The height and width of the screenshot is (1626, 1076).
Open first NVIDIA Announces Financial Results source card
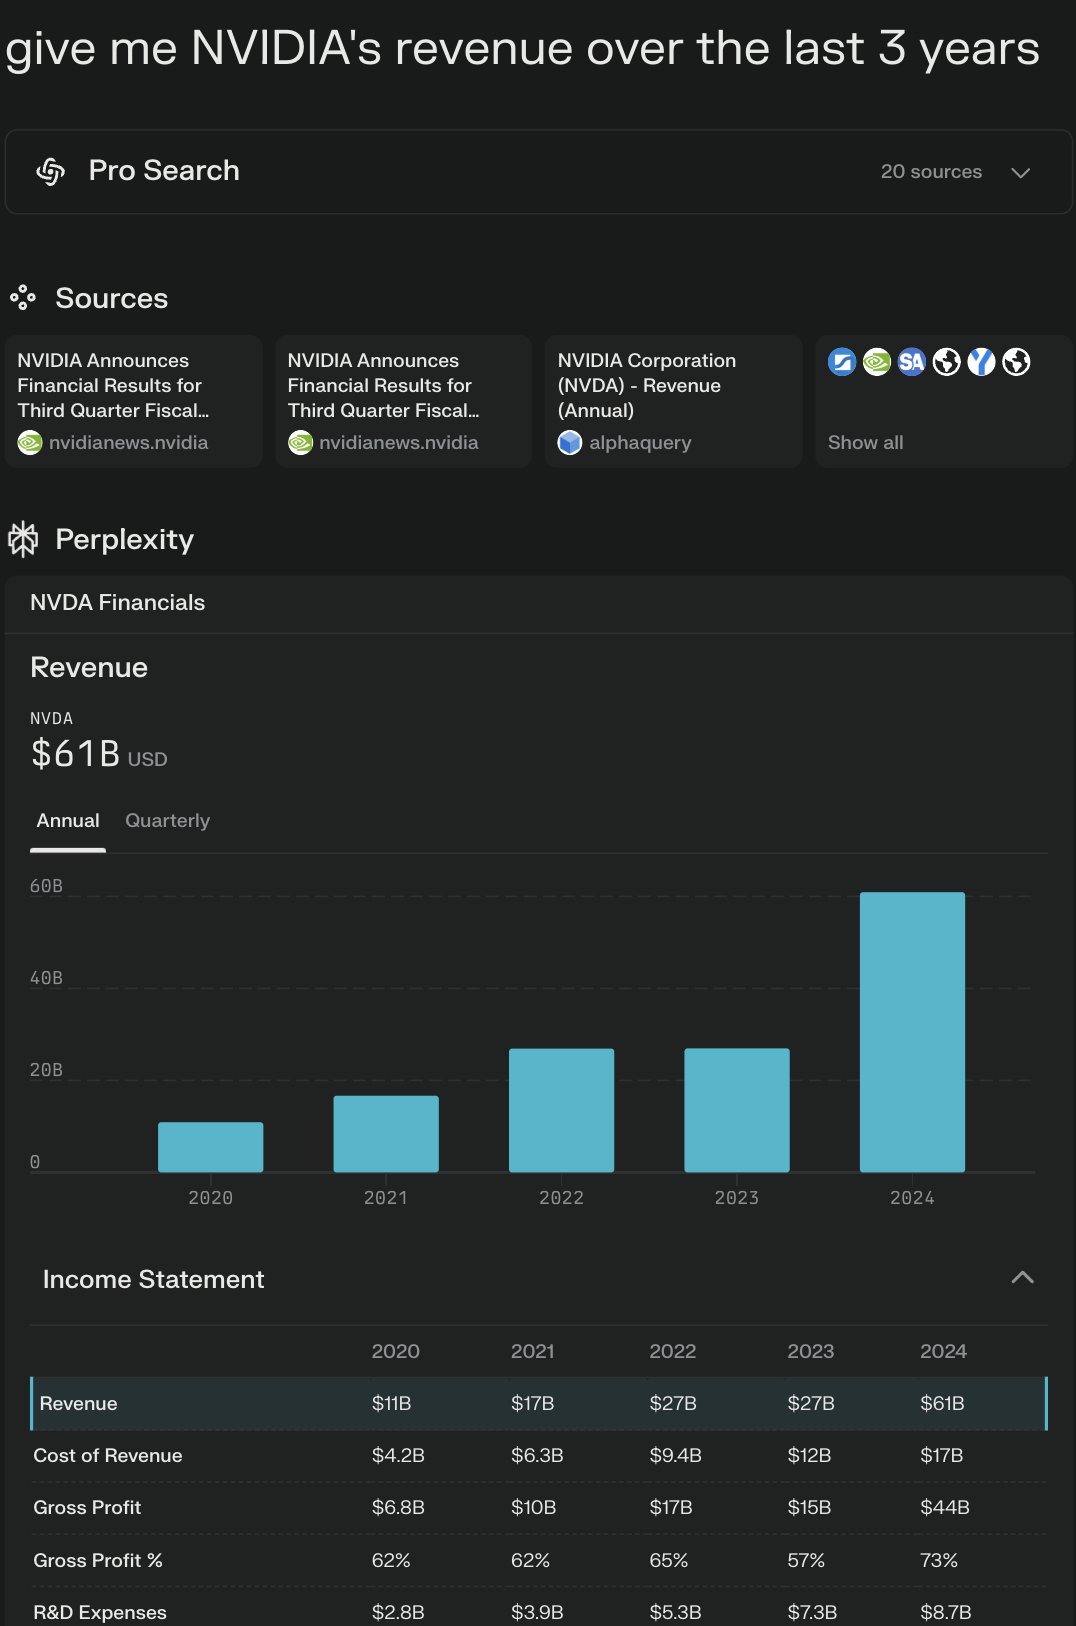tap(133, 401)
